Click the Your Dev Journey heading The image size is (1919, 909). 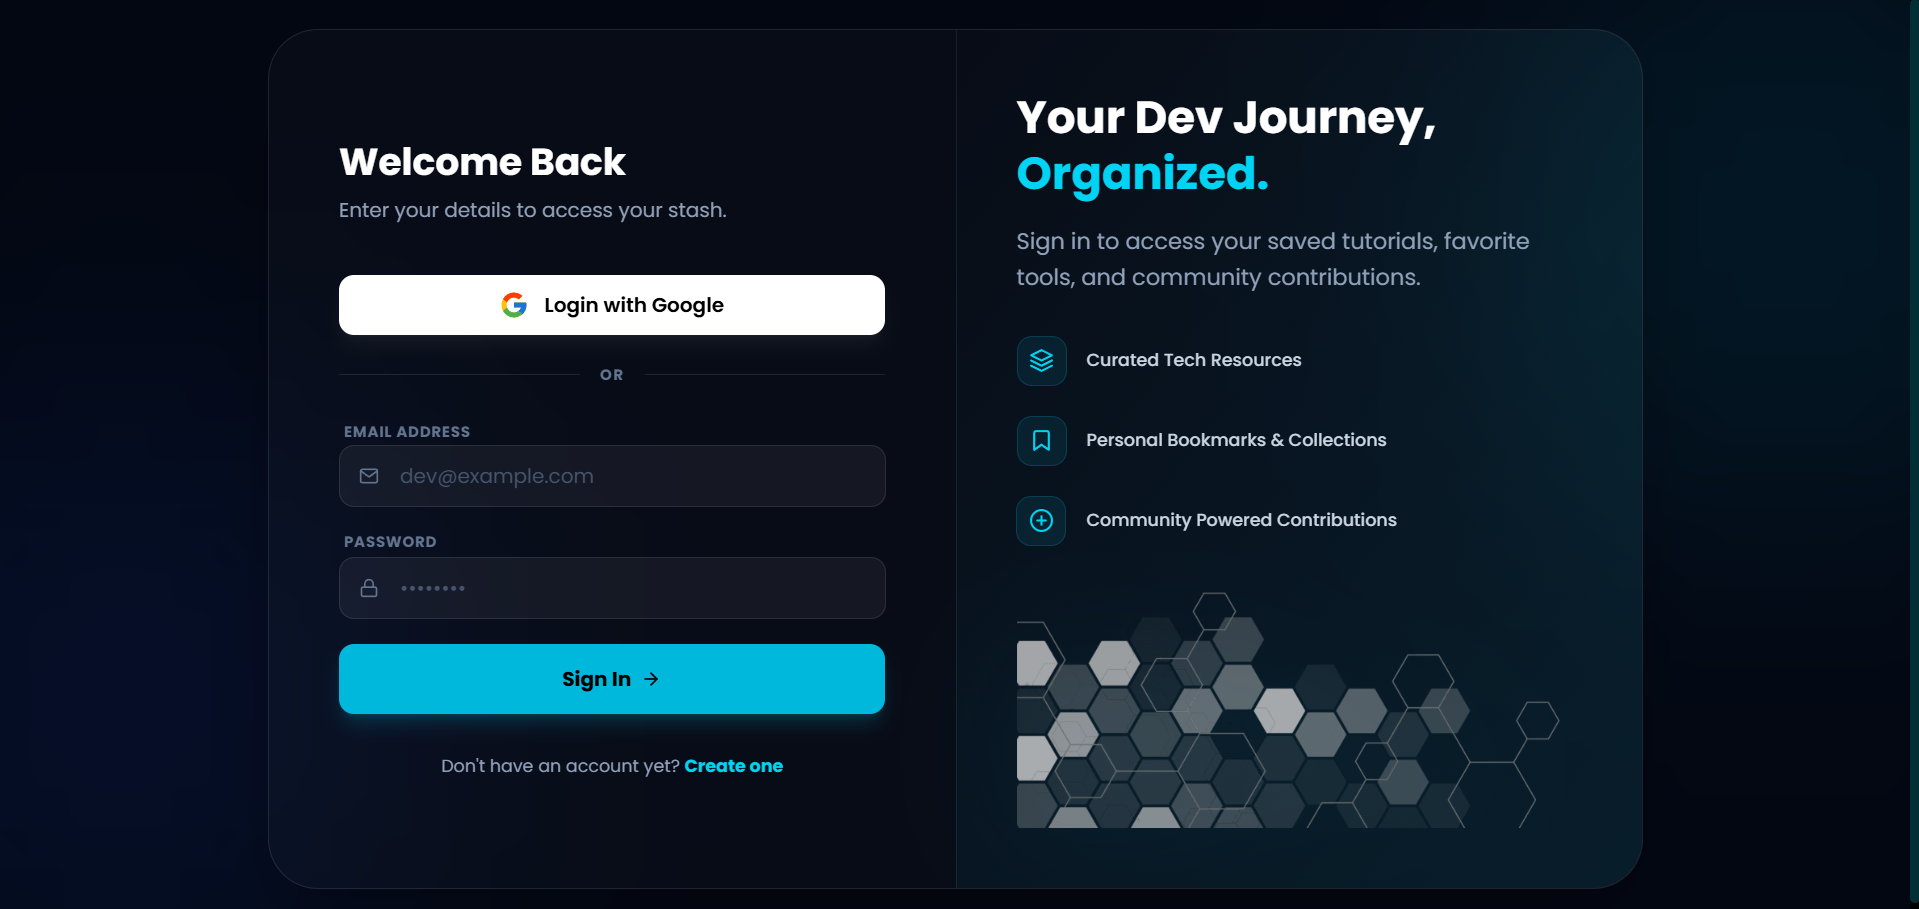(1224, 117)
